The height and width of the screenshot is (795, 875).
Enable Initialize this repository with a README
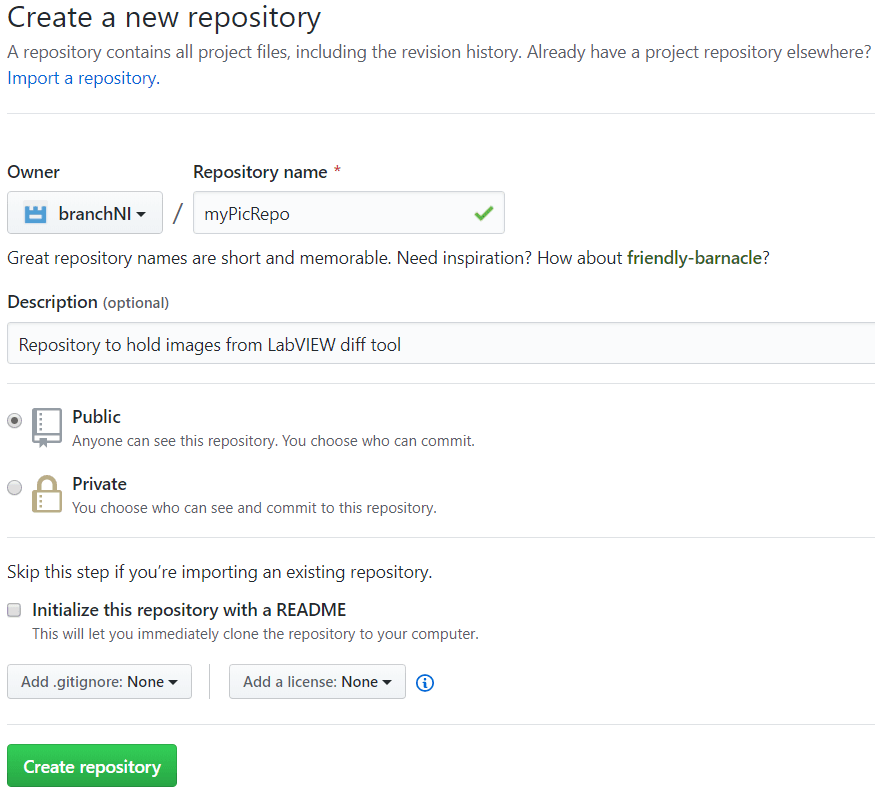[x=14, y=610]
